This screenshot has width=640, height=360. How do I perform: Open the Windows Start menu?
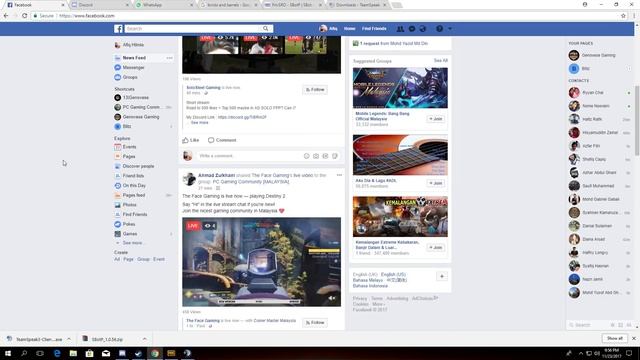pyautogui.click(x=8, y=353)
